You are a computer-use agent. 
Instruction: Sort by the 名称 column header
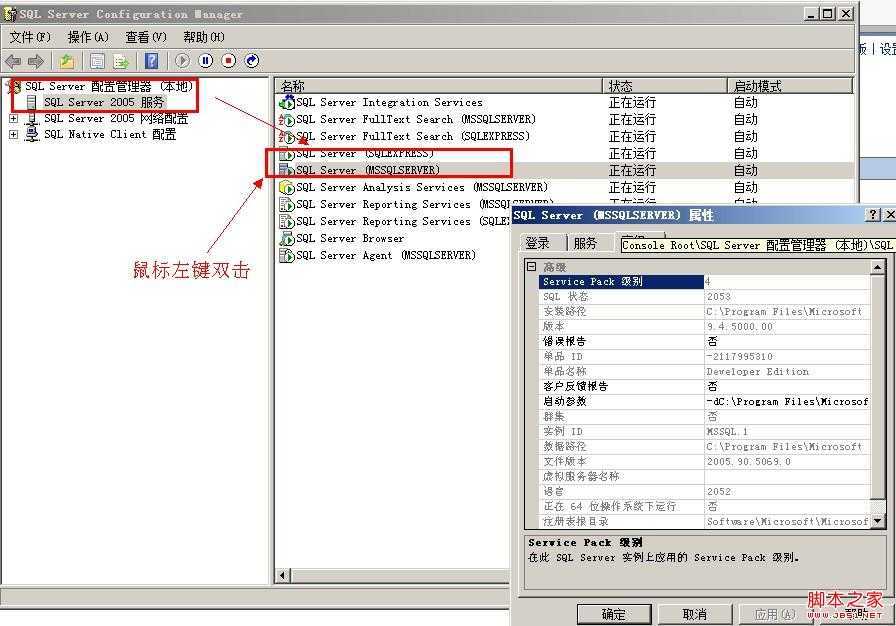point(439,86)
